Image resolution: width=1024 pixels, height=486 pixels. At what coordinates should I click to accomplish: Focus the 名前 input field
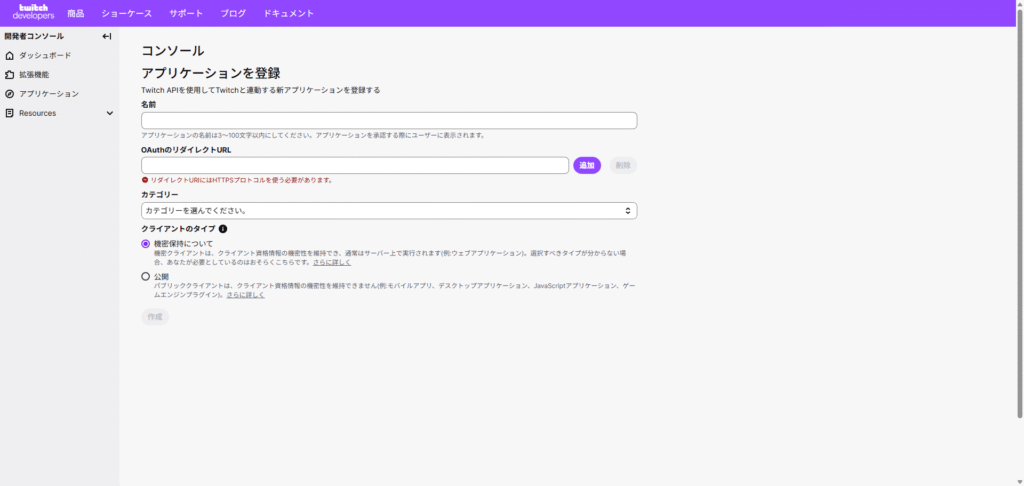[x=389, y=121]
